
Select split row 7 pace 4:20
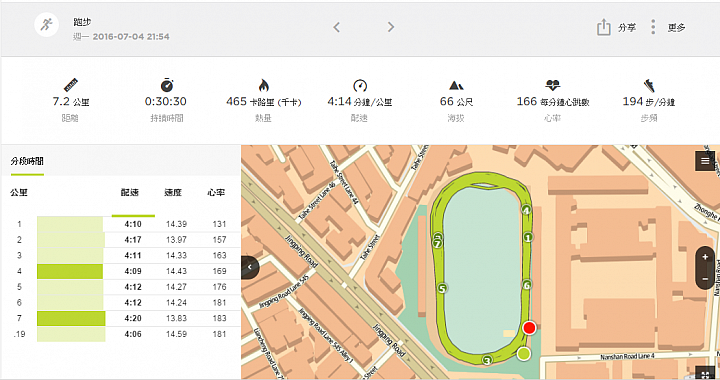[x=133, y=318]
